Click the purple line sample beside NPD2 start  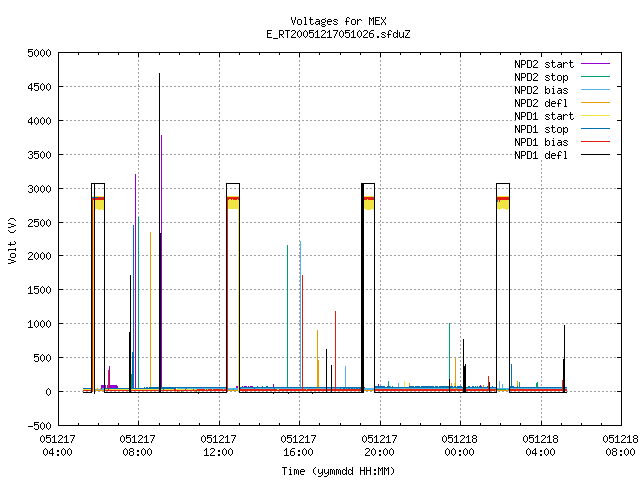tap(596, 64)
